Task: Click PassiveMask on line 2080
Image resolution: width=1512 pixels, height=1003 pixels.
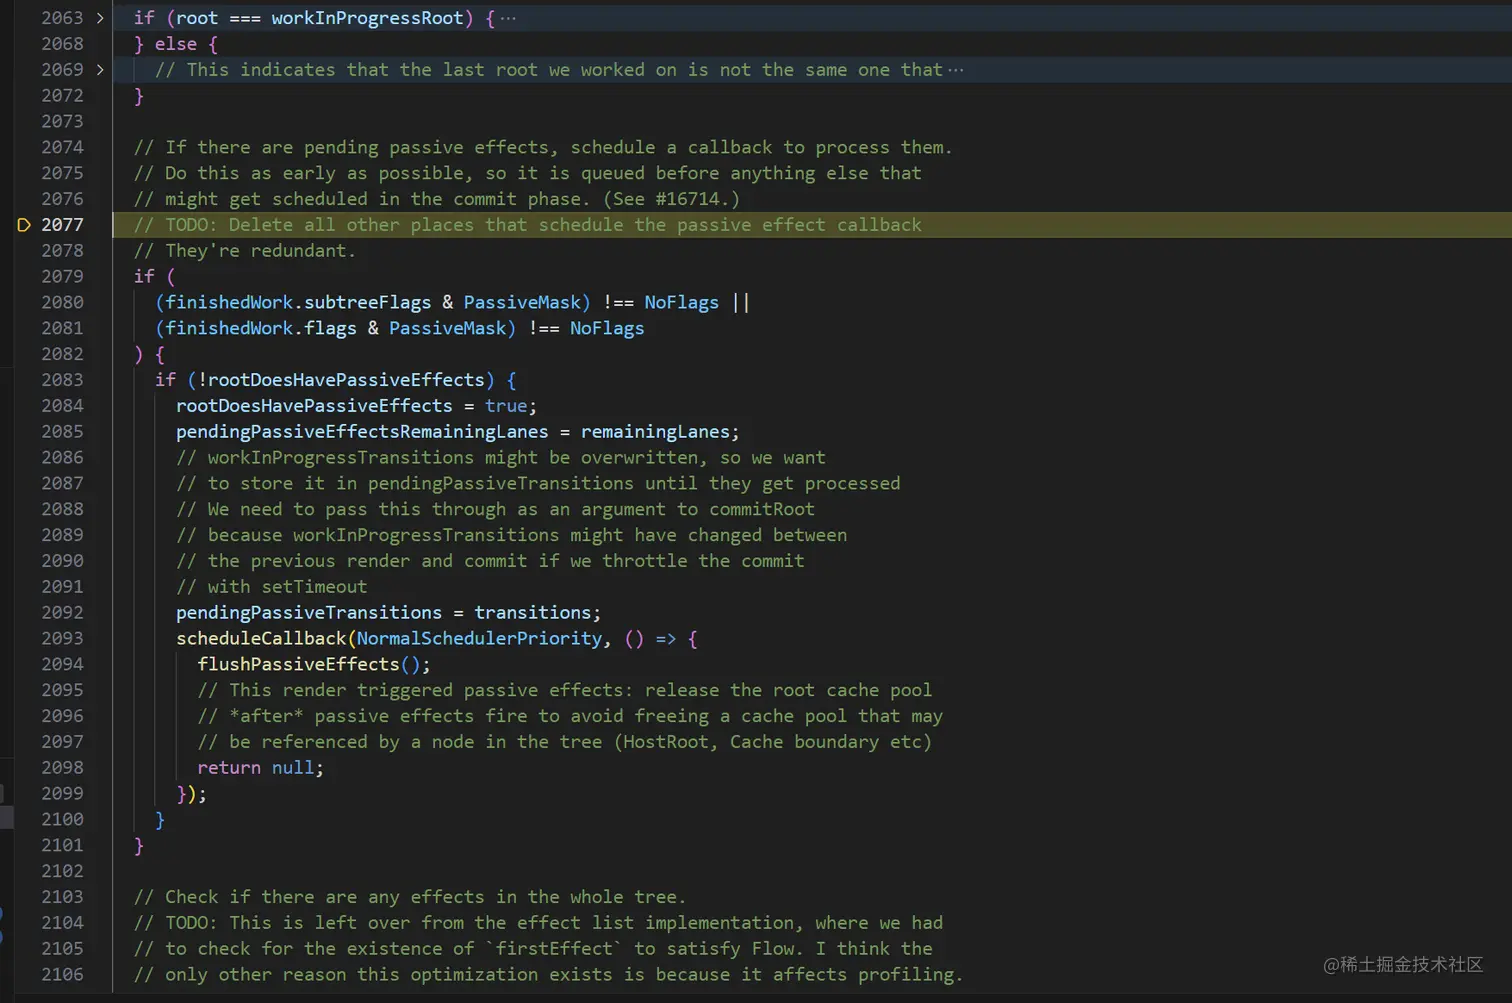Action: pos(522,302)
